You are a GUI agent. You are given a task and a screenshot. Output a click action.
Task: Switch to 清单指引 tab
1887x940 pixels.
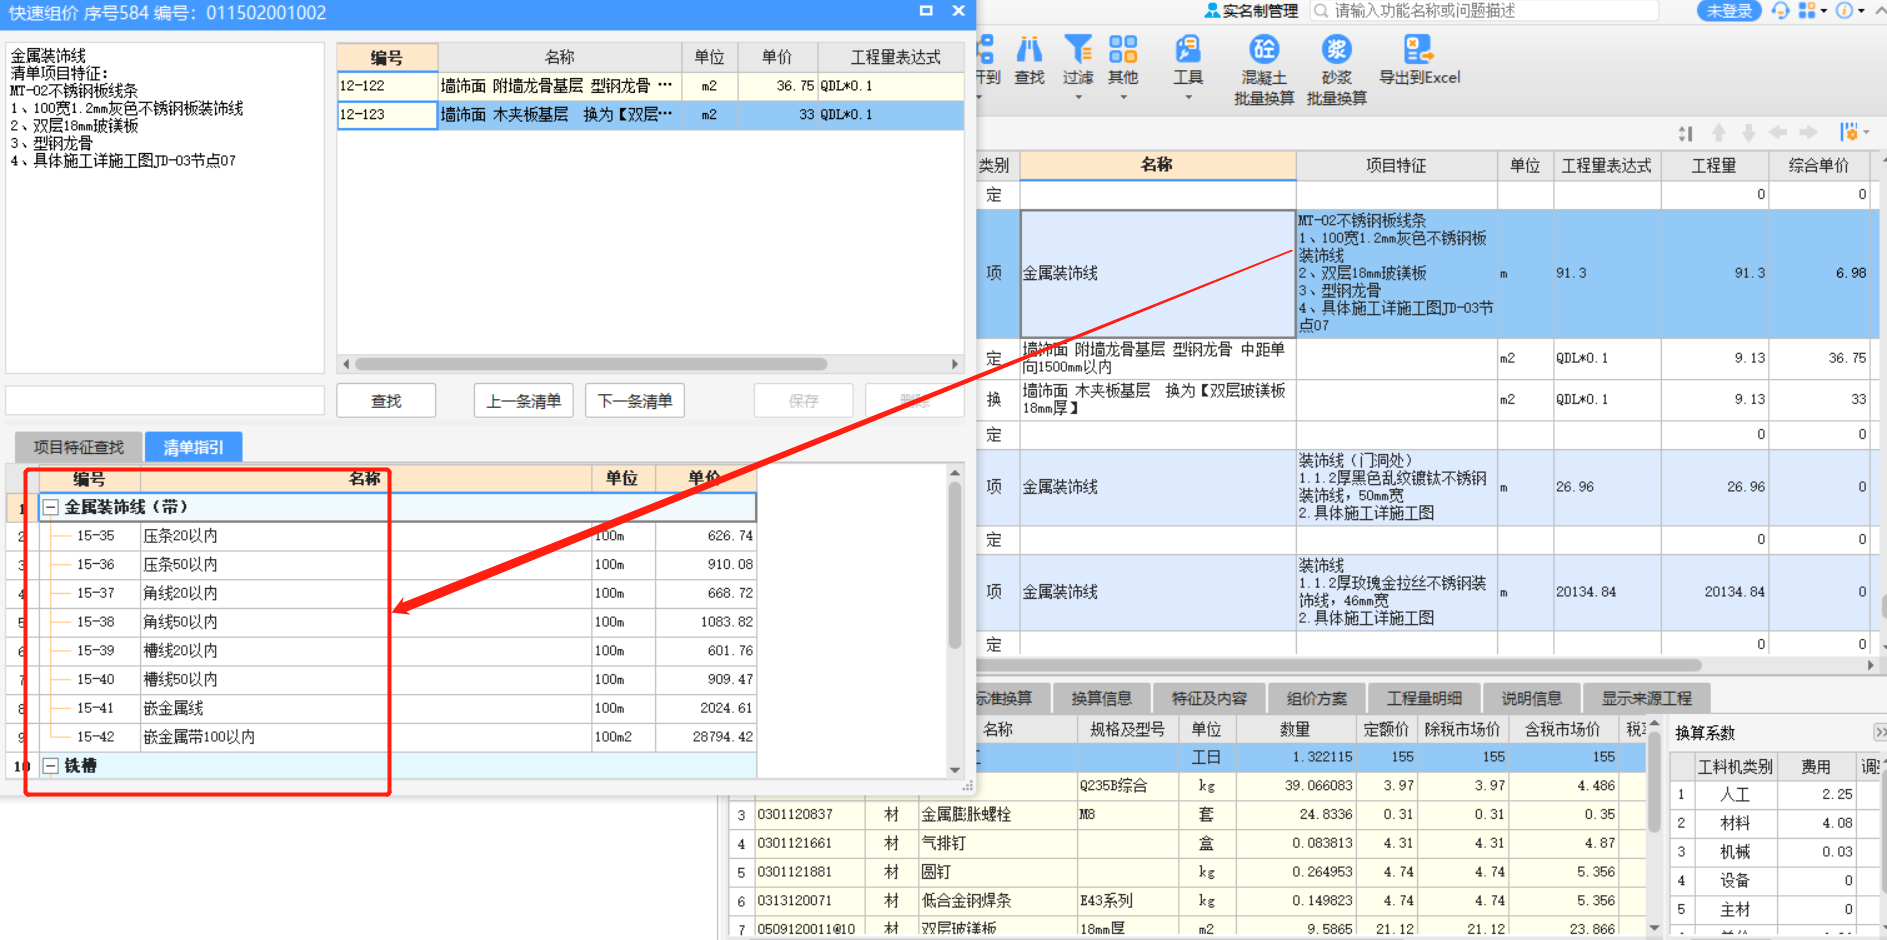click(x=194, y=447)
